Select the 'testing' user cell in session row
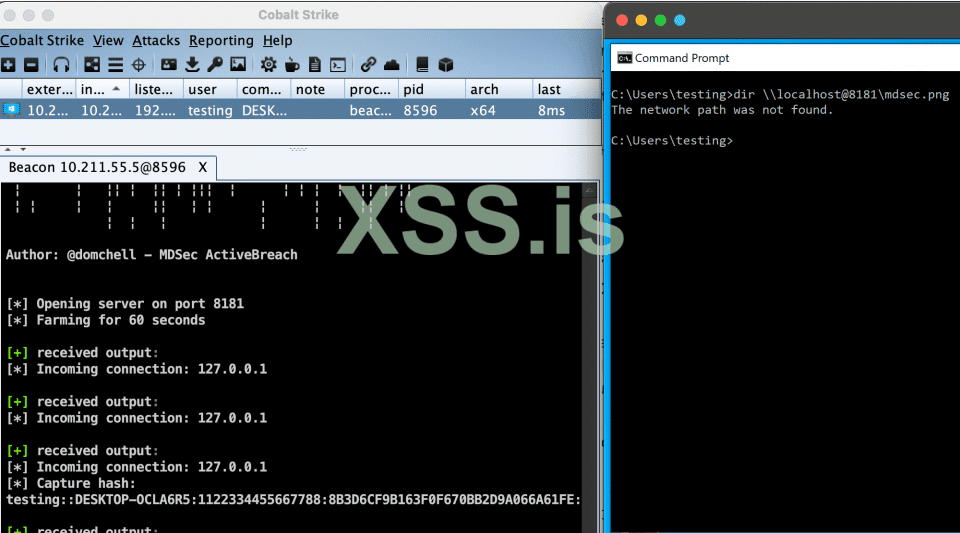The height and width of the screenshot is (533, 960). (210, 111)
